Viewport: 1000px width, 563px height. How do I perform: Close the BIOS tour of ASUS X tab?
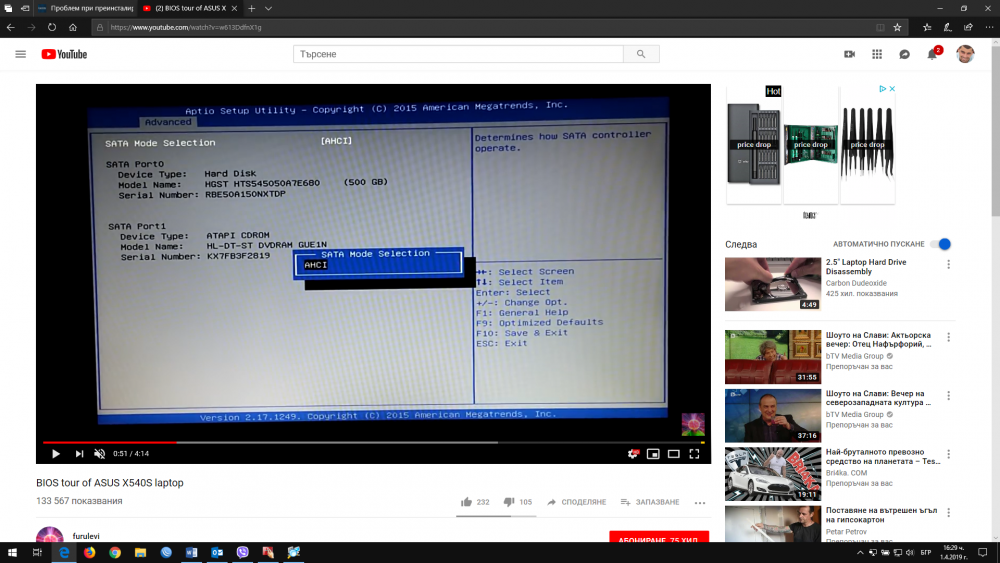point(234,8)
